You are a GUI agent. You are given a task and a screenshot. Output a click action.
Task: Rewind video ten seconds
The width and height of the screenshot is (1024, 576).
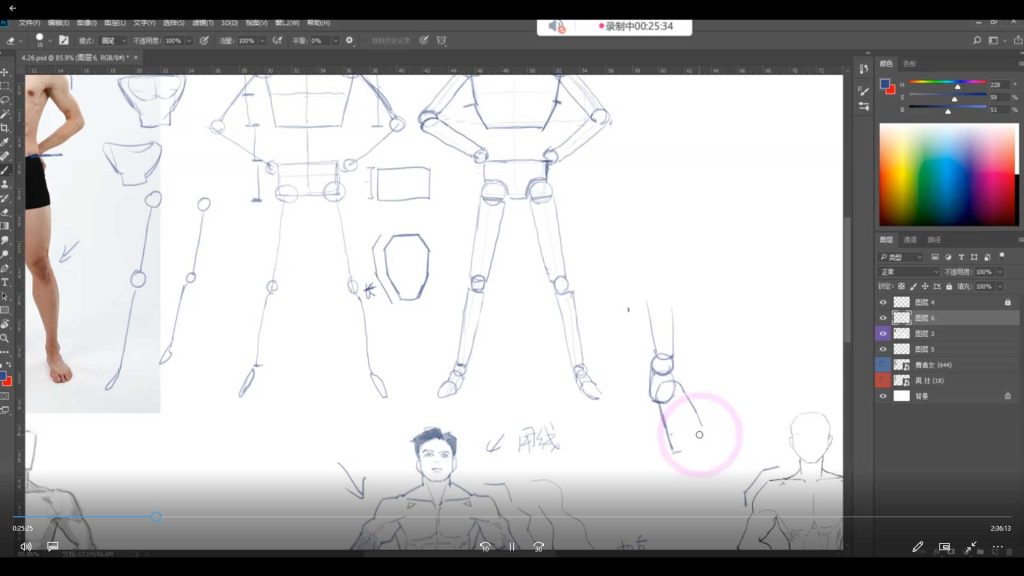(x=485, y=547)
